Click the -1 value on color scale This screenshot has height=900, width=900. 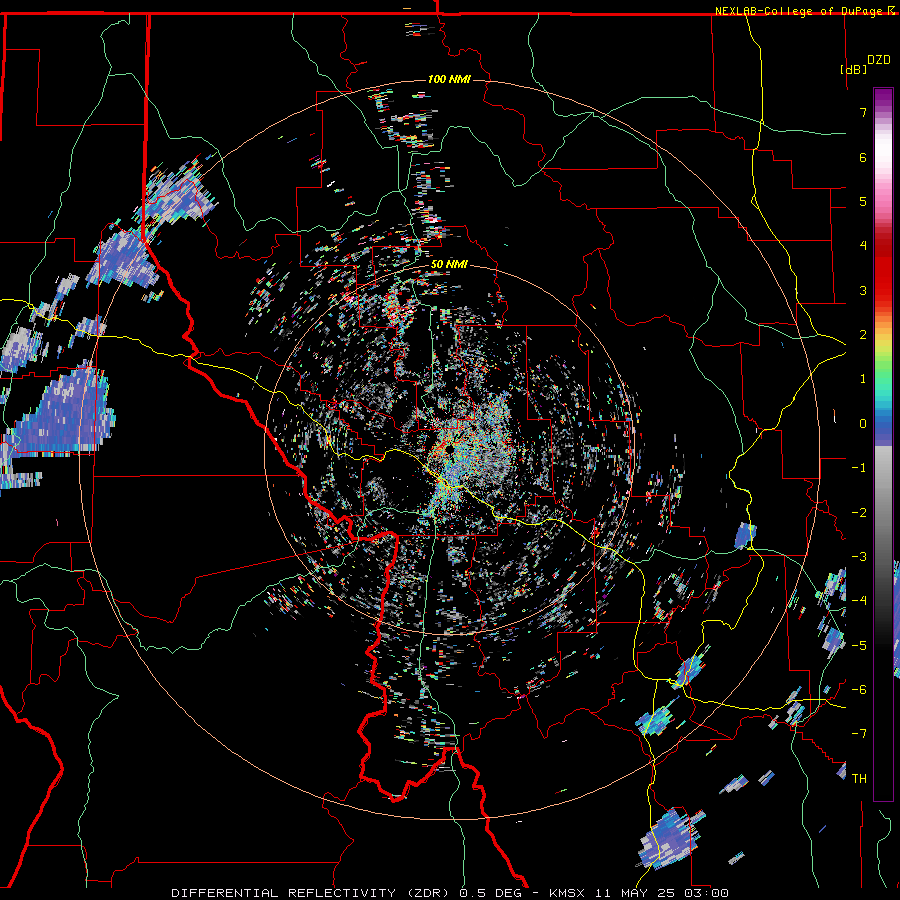coord(859,468)
